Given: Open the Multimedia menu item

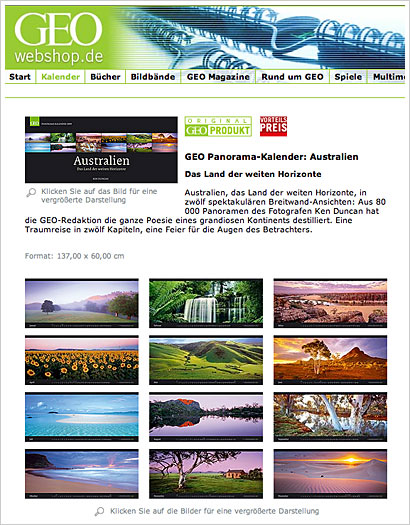Looking at the screenshot, I should tap(388, 77).
